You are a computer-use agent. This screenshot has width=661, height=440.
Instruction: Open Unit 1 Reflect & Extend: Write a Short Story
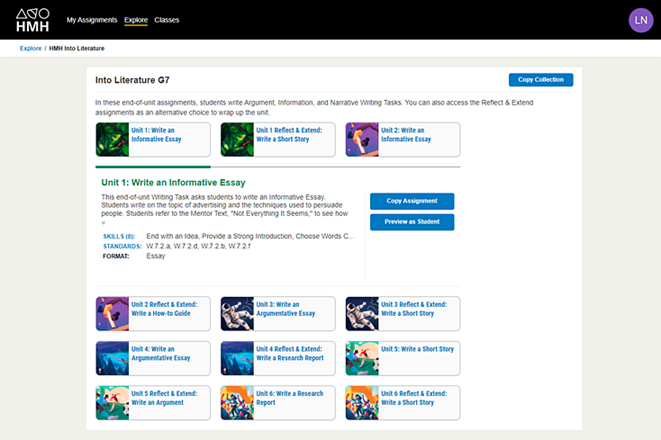[278, 140]
